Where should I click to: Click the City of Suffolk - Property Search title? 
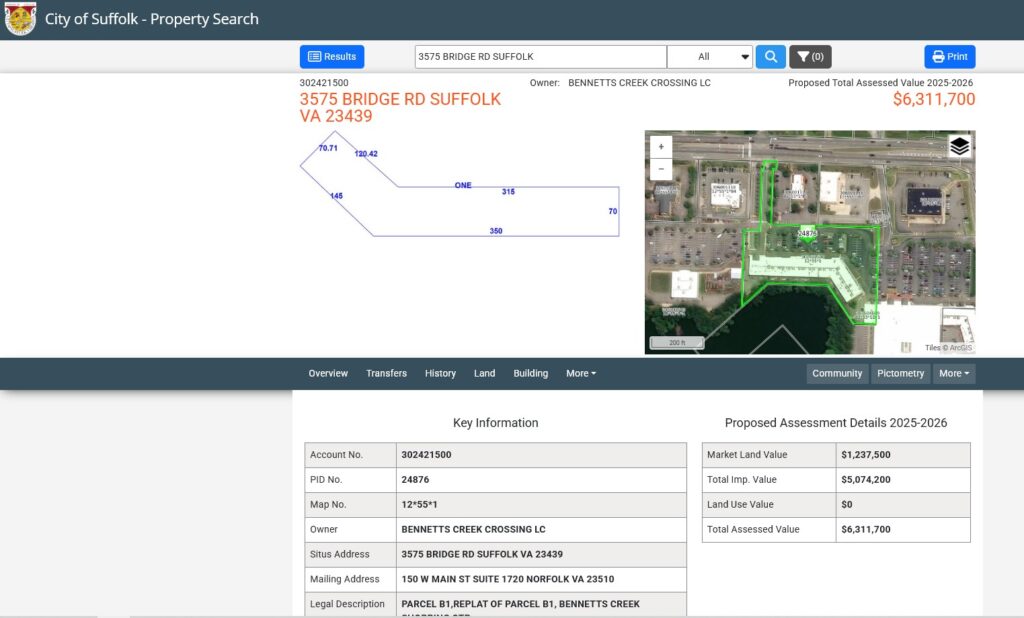[152, 19]
